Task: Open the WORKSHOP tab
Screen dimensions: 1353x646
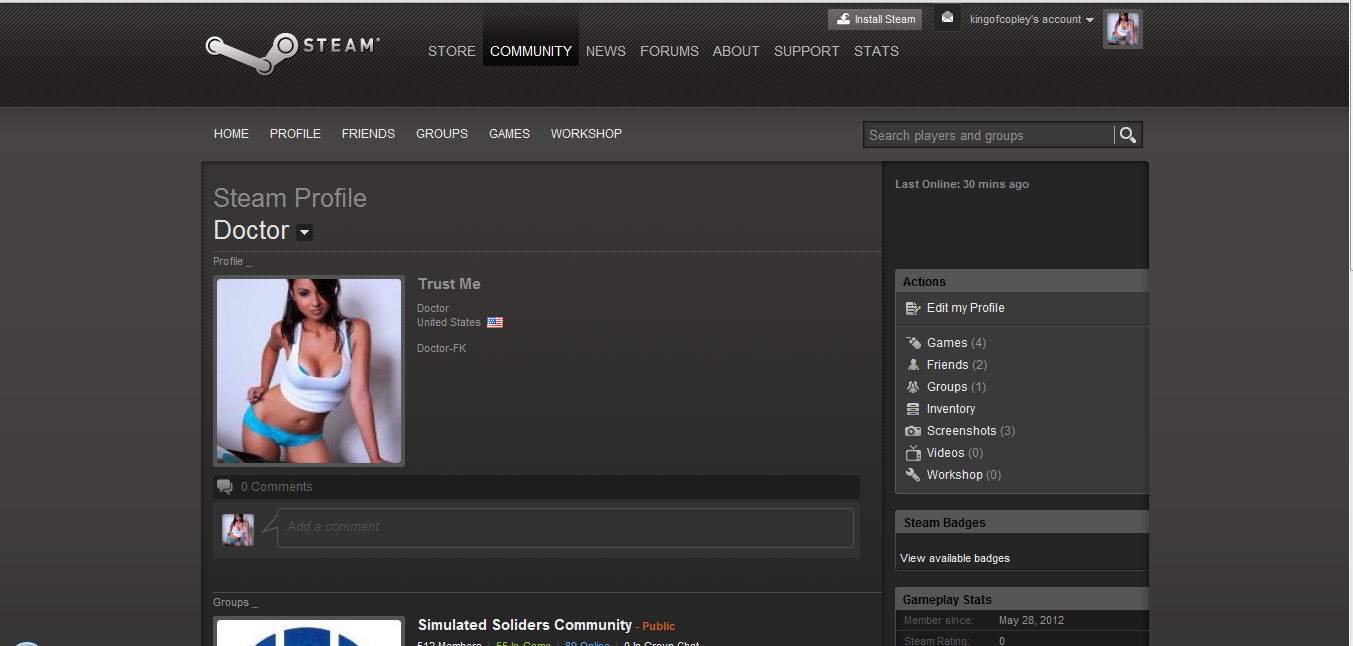Action: tap(586, 134)
